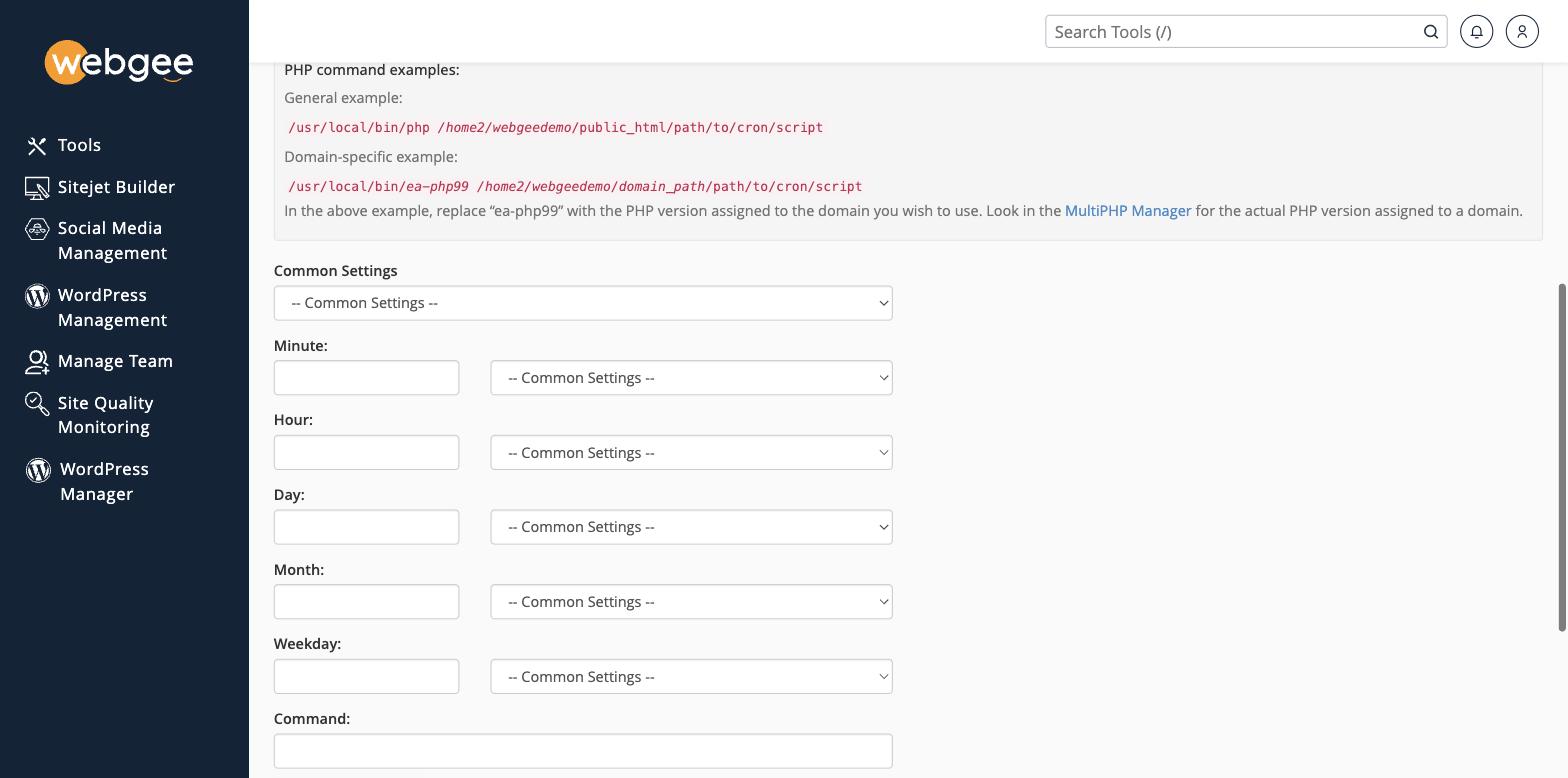Click the Minute input field
The image size is (1568, 778).
click(x=366, y=378)
